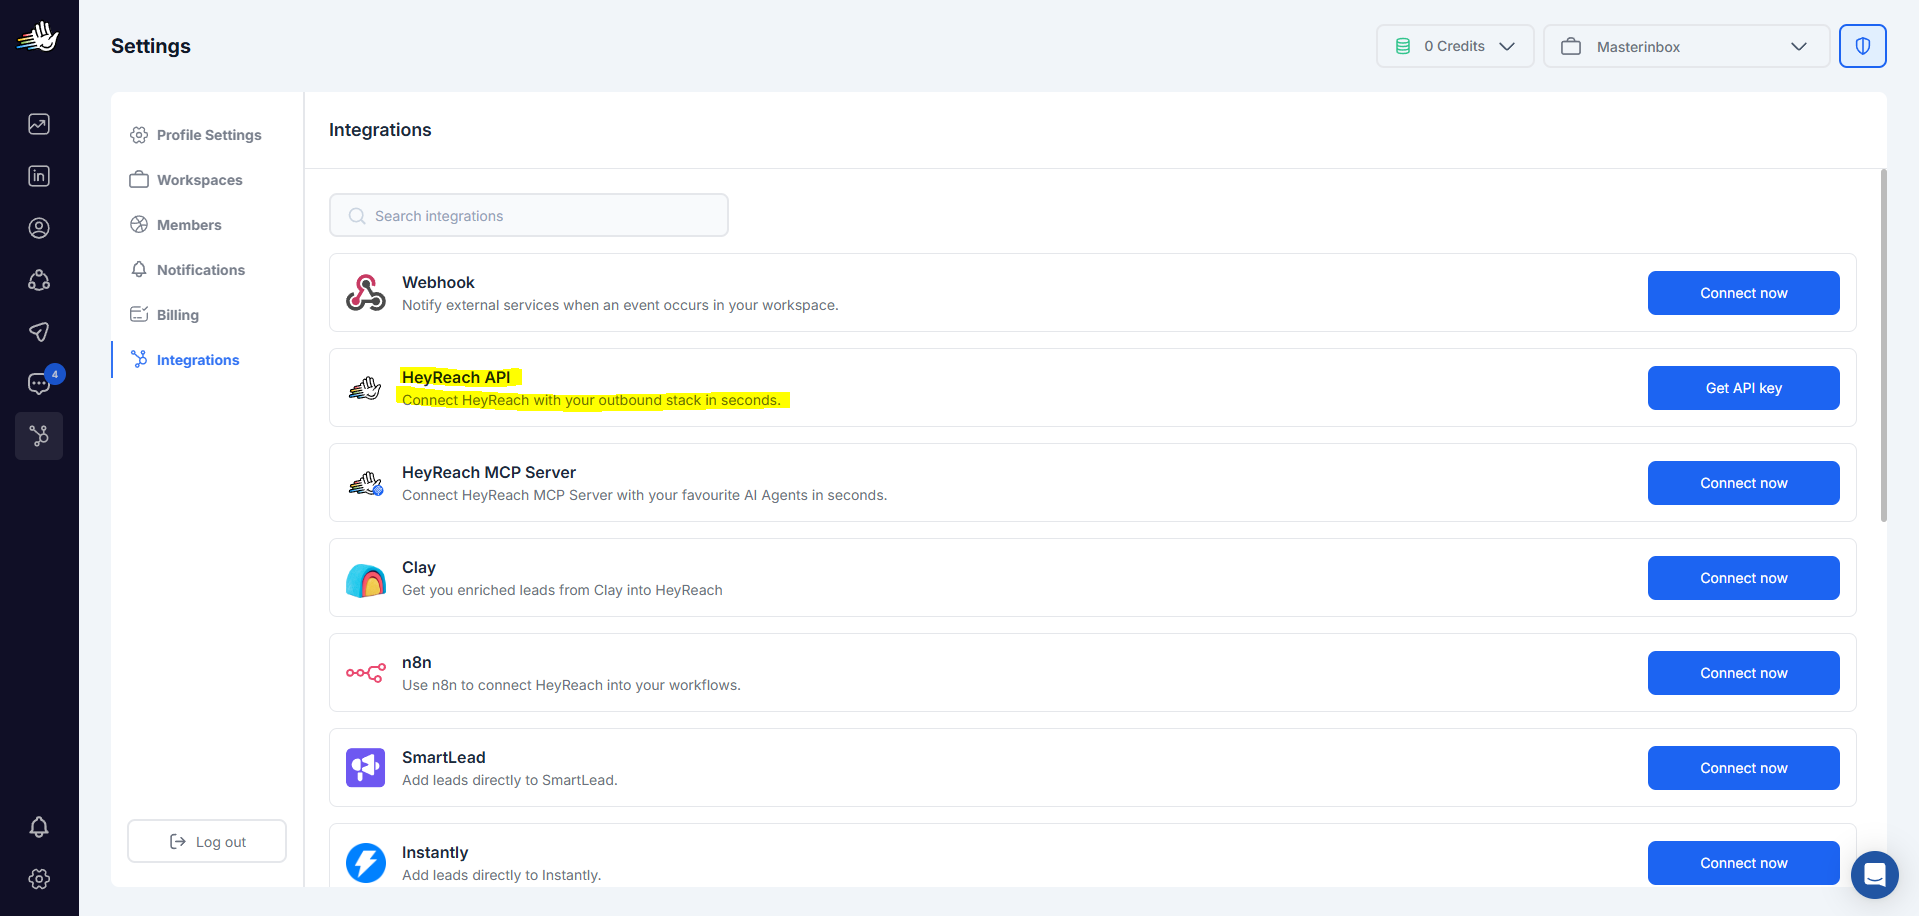The height and width of the screenshot is (916, 1919).
Task: Click the HeyReach logo at top left
Action: [38, 38]
